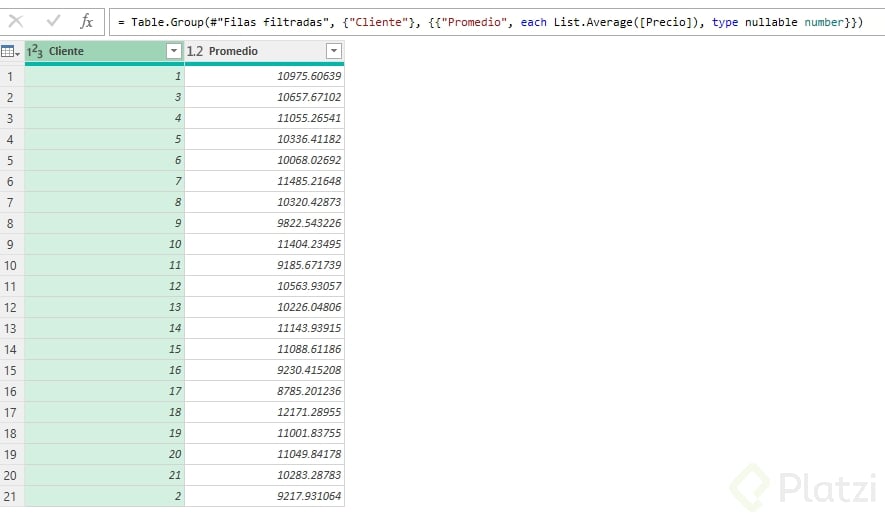Click the Promedio cell showing 8785.201236
The width and height of the screenshot is (885, 518).
click(265, 391)
